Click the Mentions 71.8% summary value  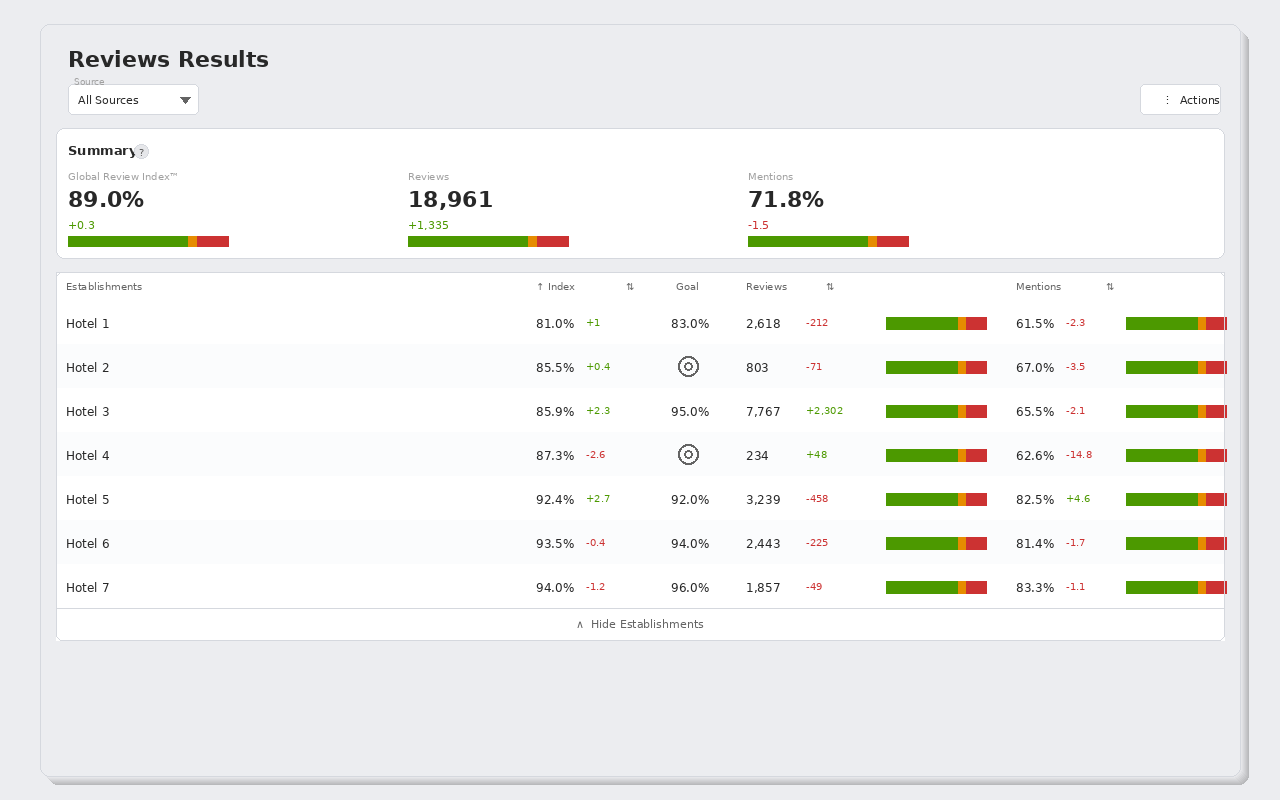[786, 200]
